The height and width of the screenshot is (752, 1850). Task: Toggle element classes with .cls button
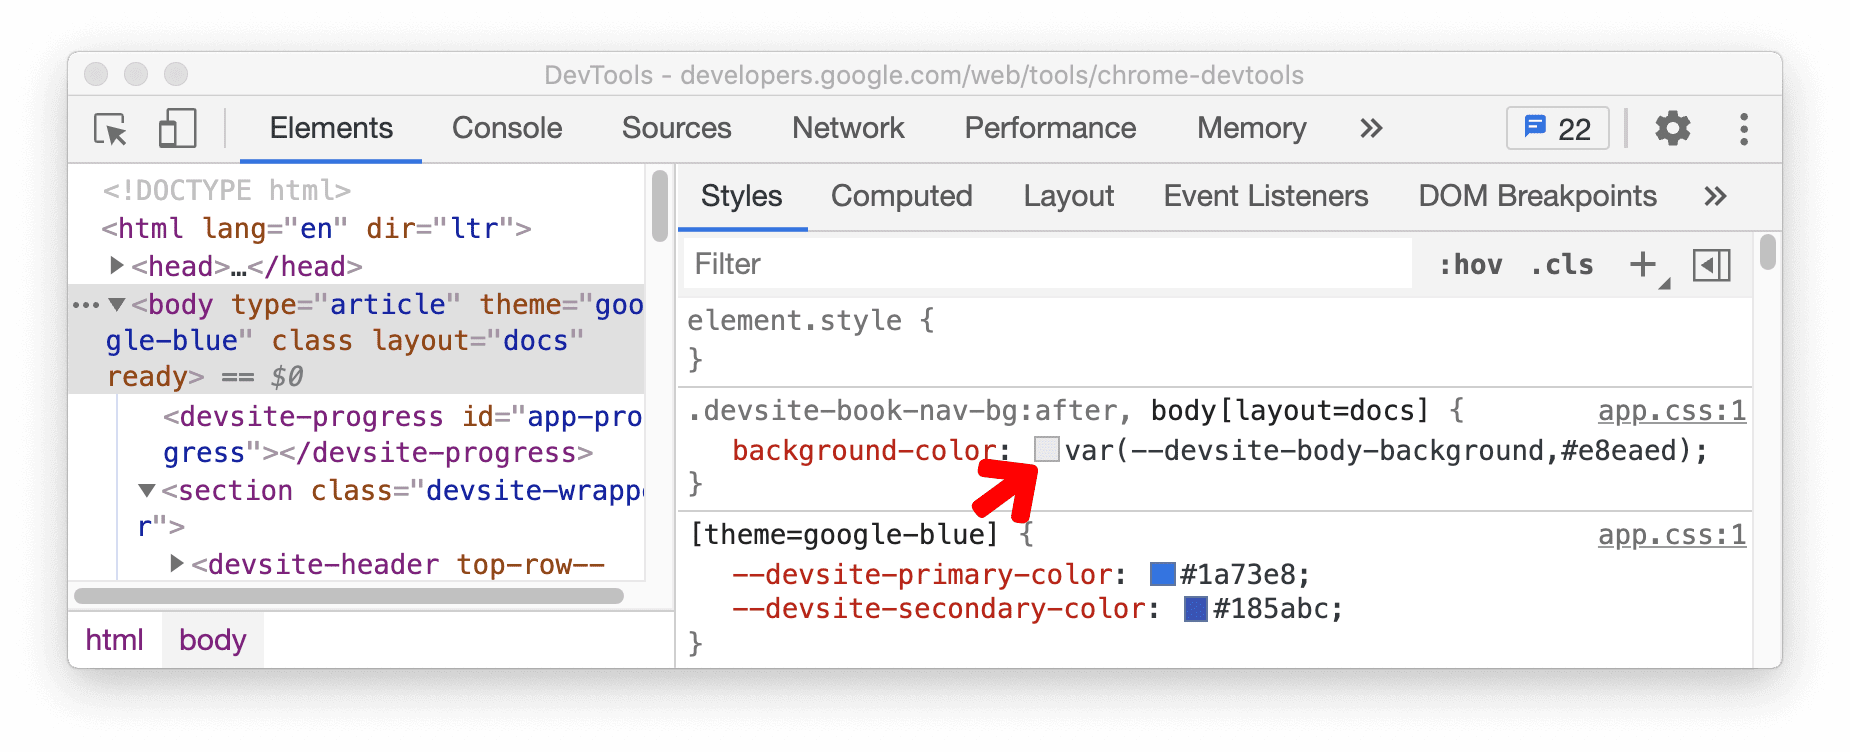(x=1561, y=264)
